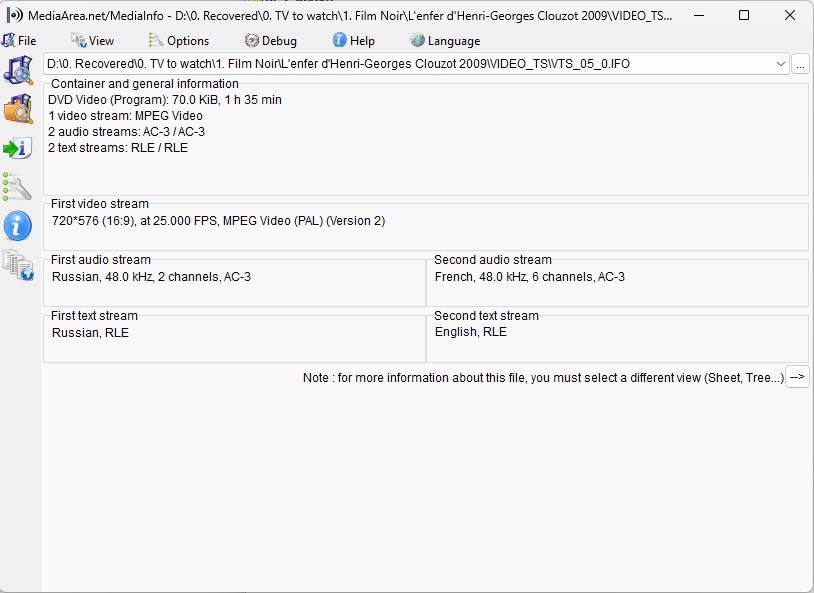Click the 'First audio stream' heading

click(x=101, y=260)
